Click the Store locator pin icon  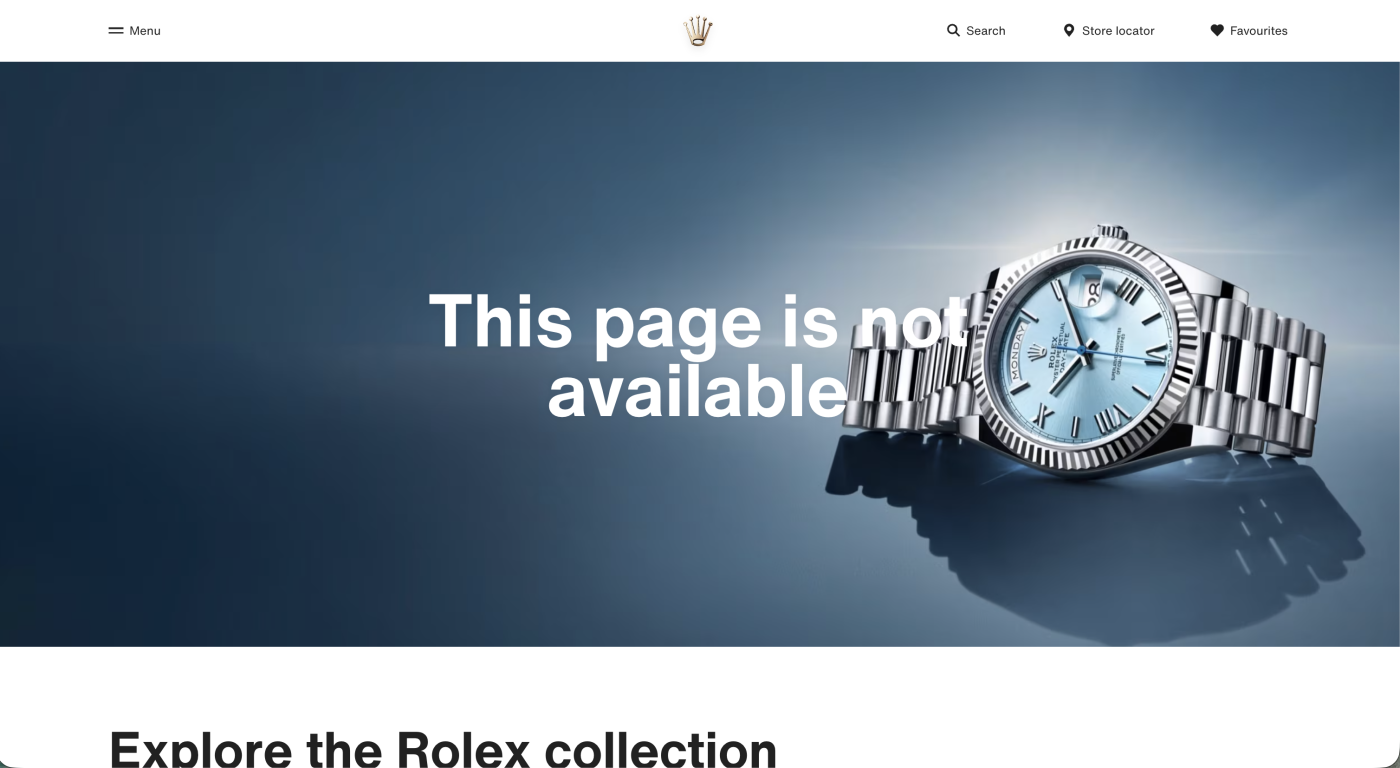coord(1069,31)
